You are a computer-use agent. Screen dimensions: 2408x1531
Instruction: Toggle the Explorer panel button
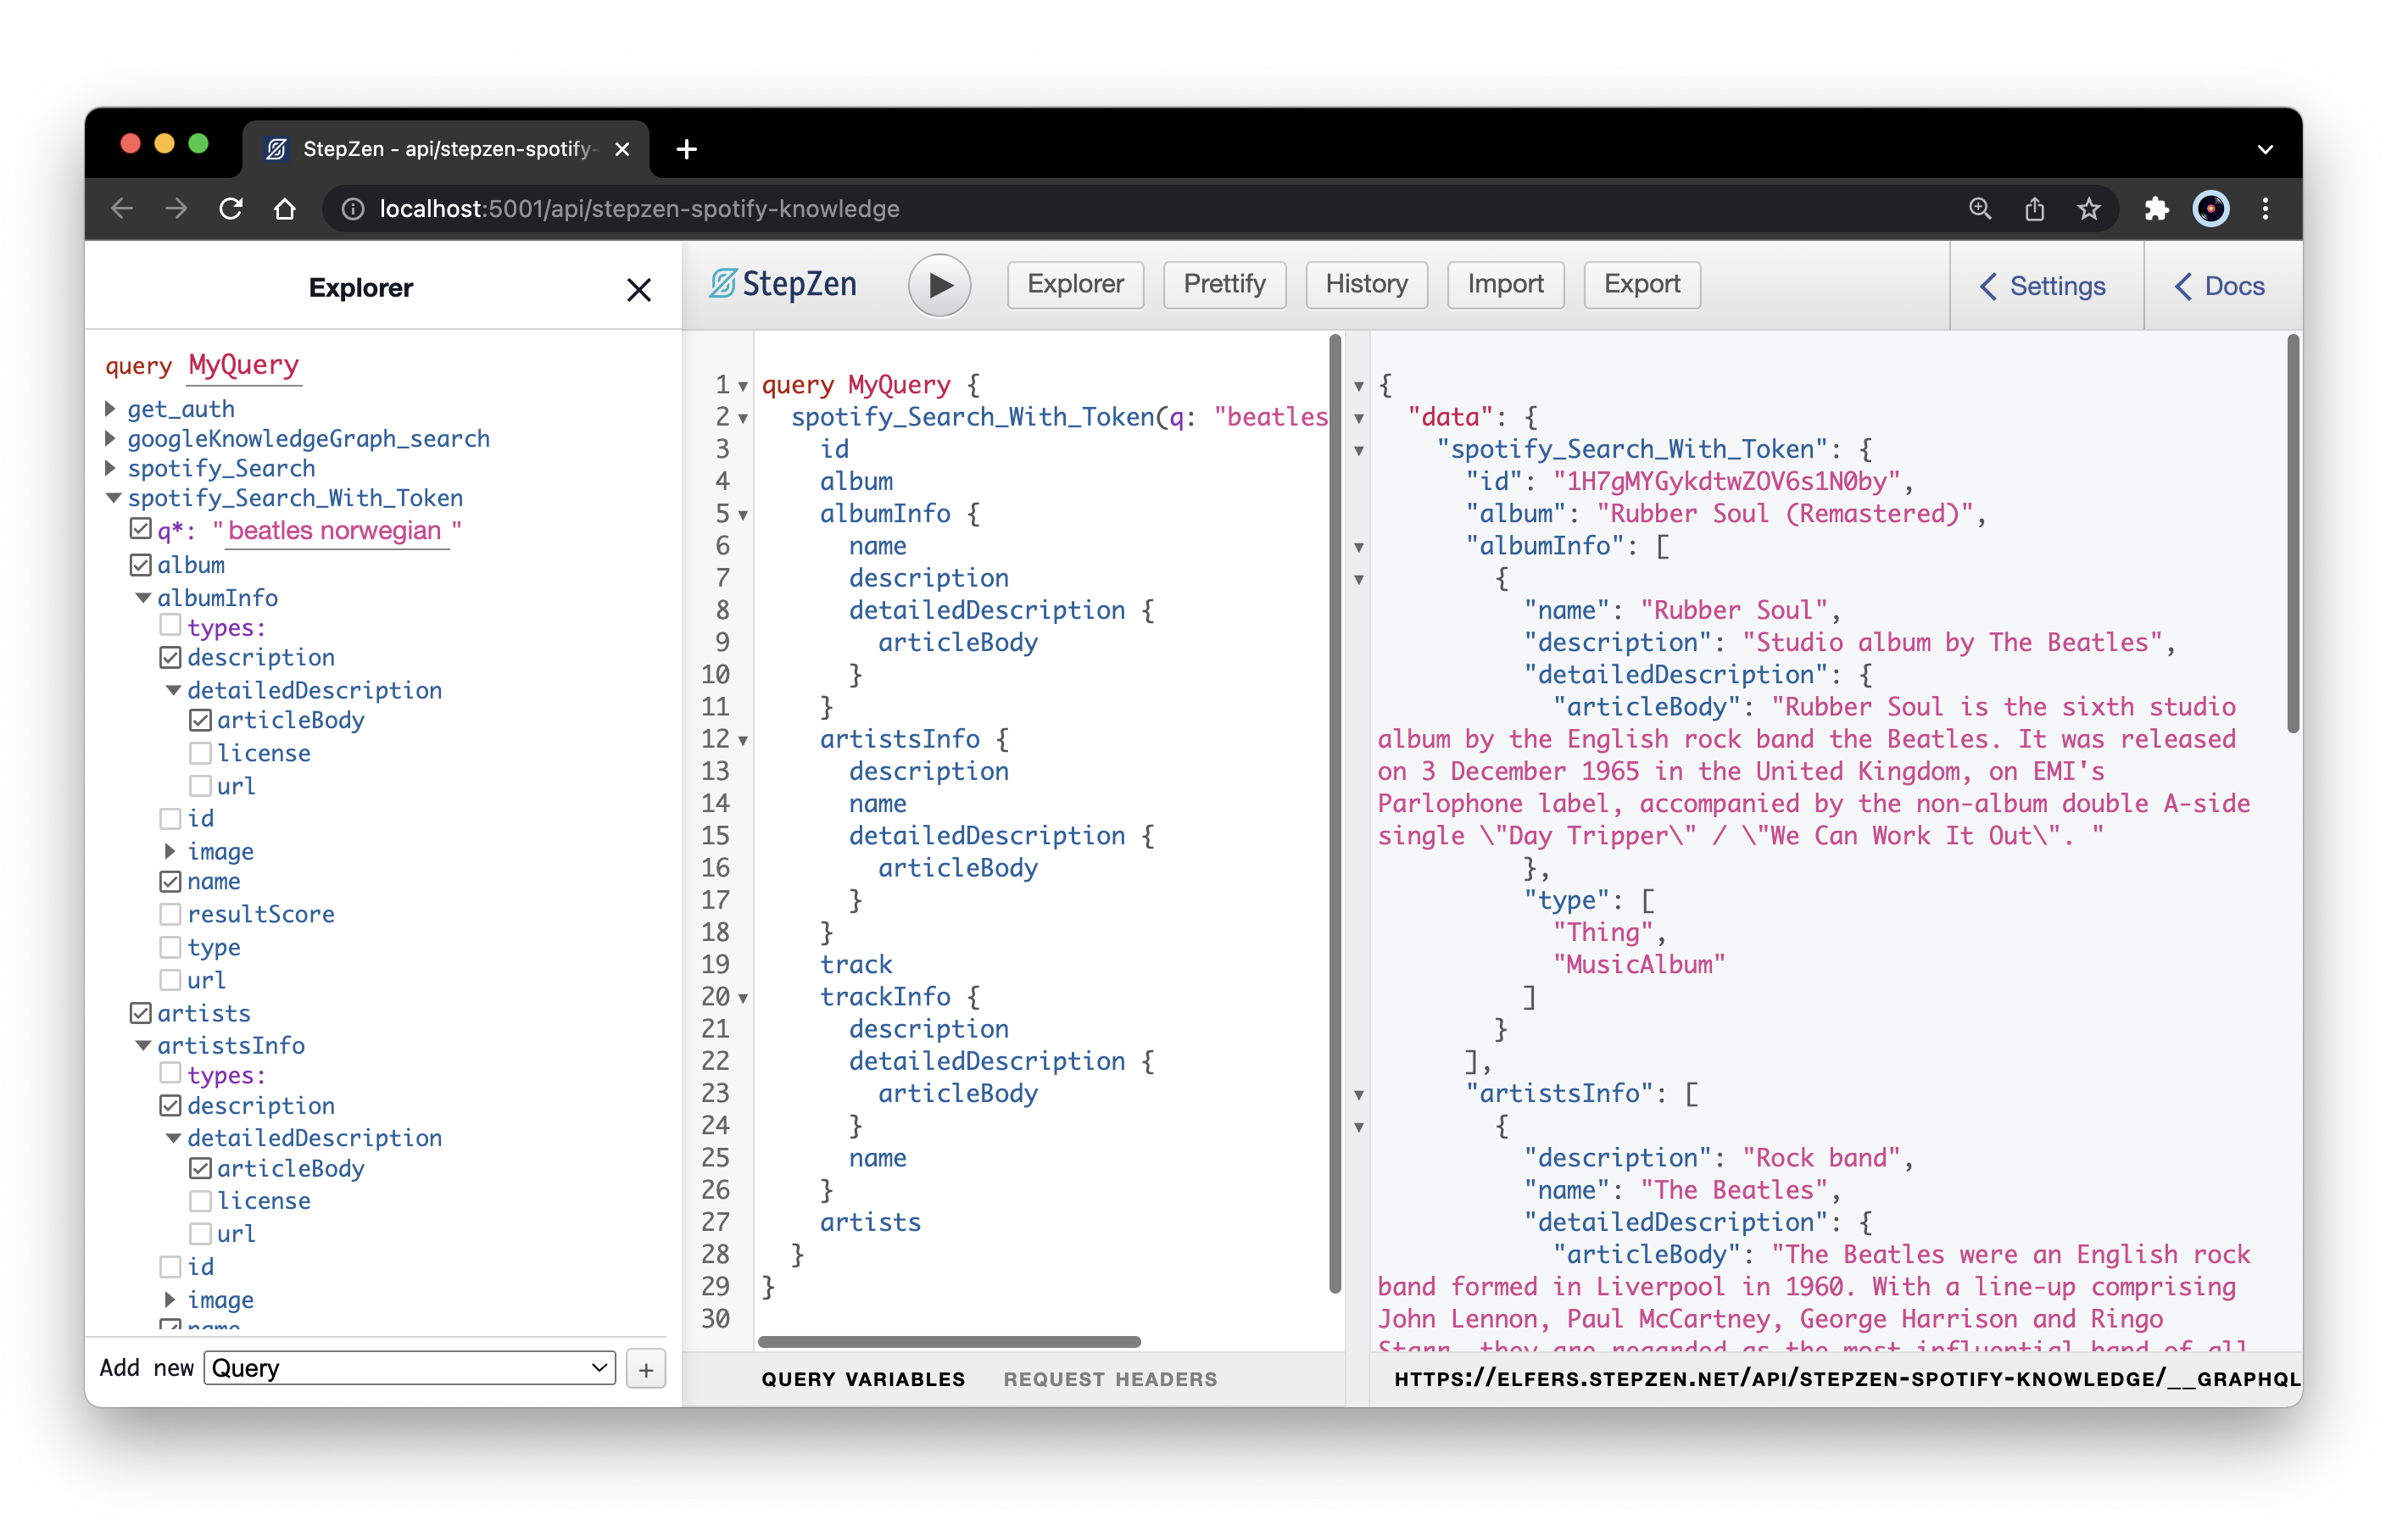point(1075,285)
